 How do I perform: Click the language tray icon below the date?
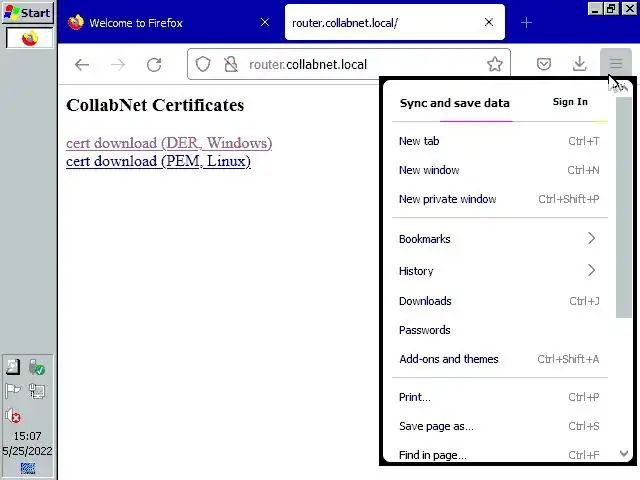click(28, 468)
